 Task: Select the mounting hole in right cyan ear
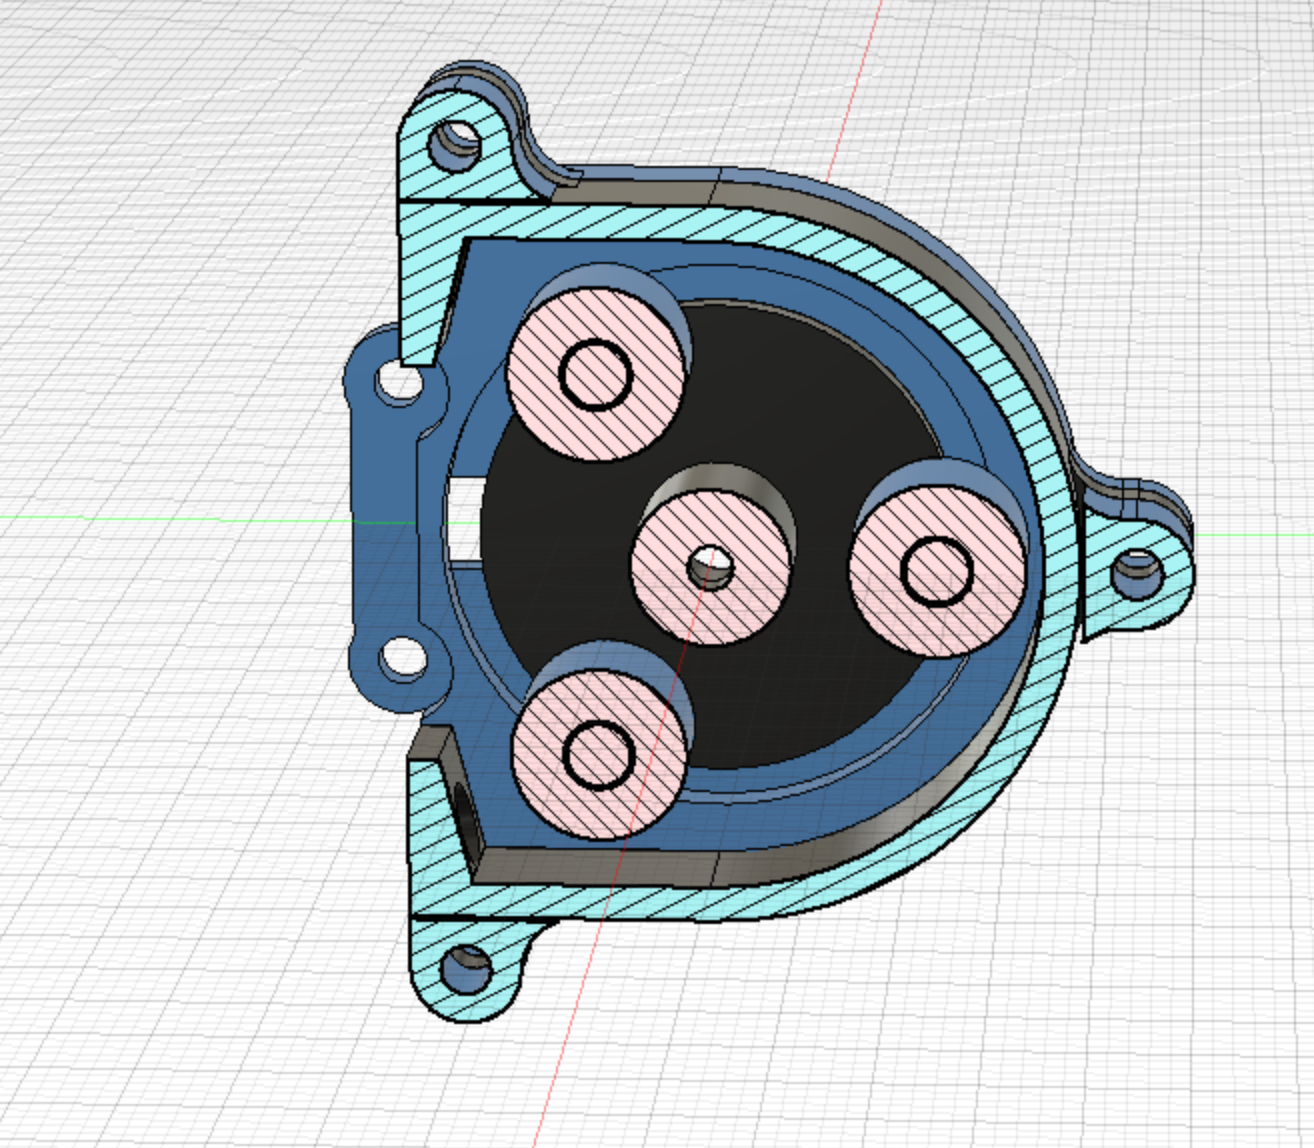click(1137, 574)
